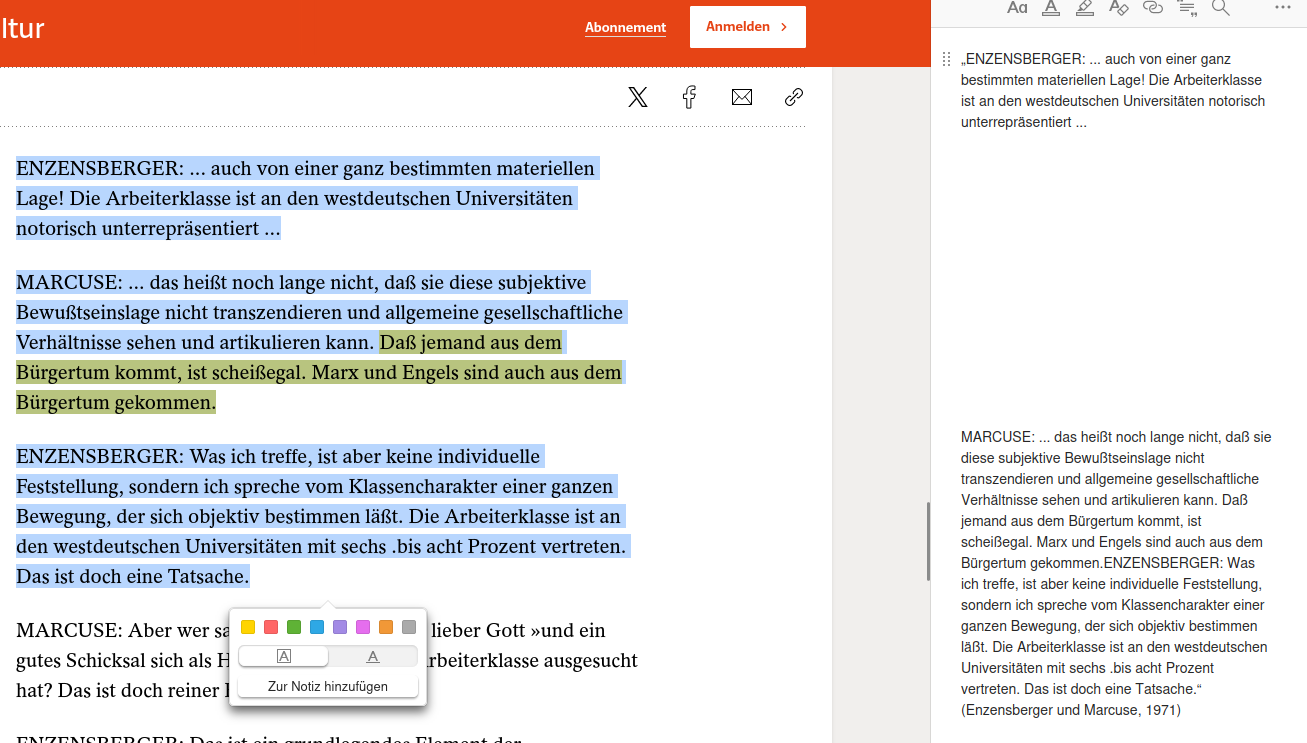Screen dimensions: 1307x743
Task: Open the text format (Aa) options
Action: (1017, 8)
